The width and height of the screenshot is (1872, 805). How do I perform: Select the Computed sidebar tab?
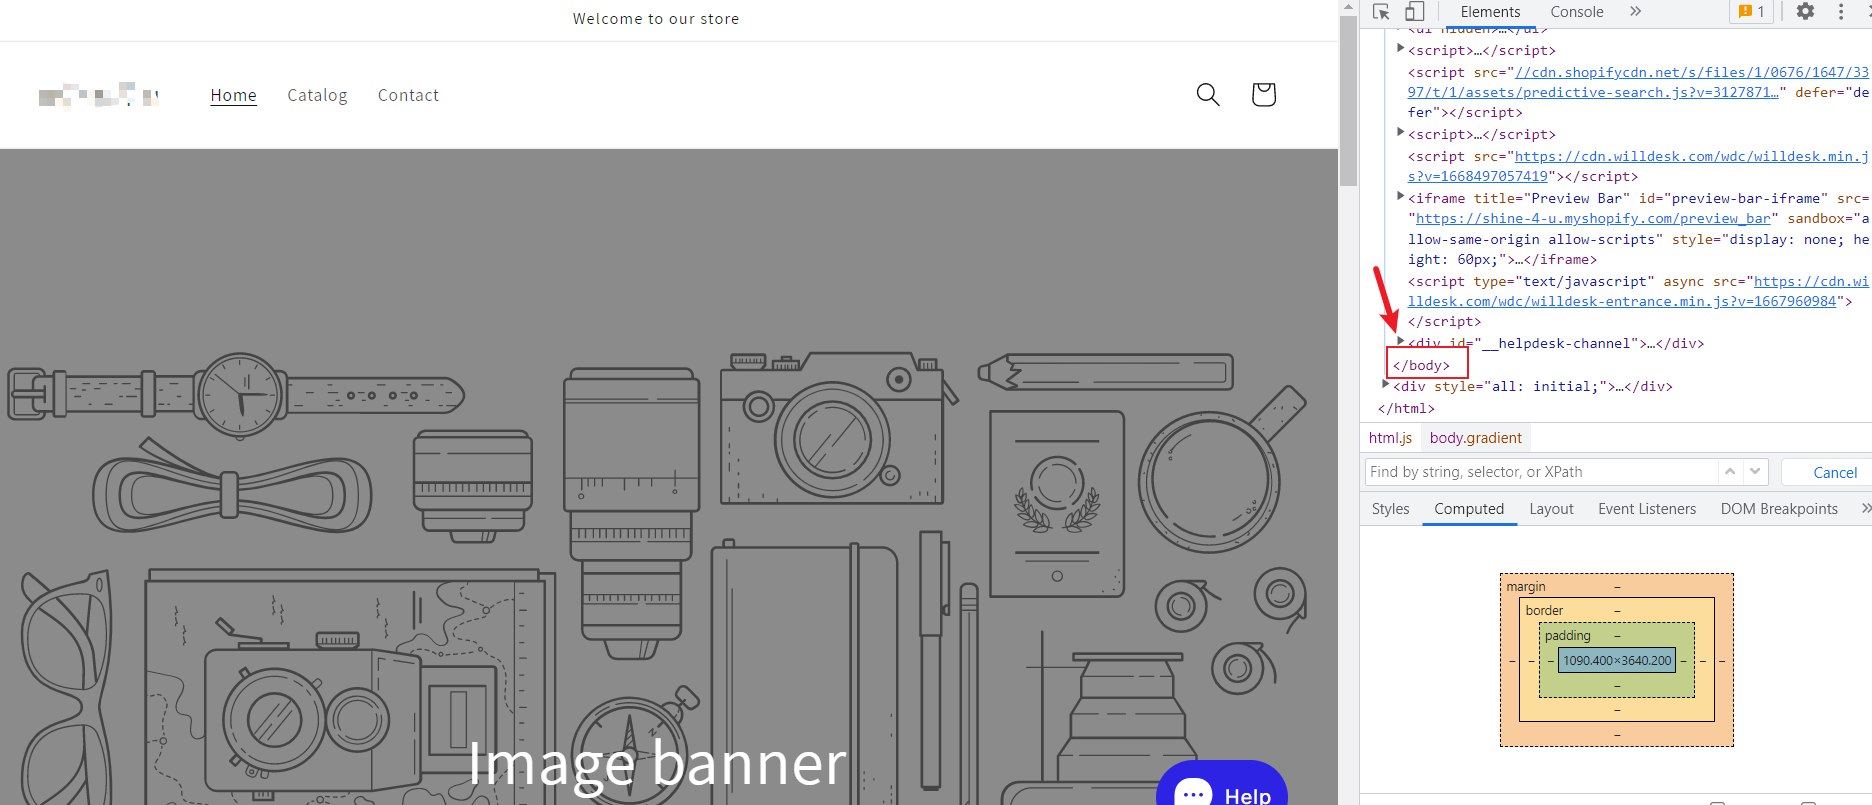[x=1469, y=509]
